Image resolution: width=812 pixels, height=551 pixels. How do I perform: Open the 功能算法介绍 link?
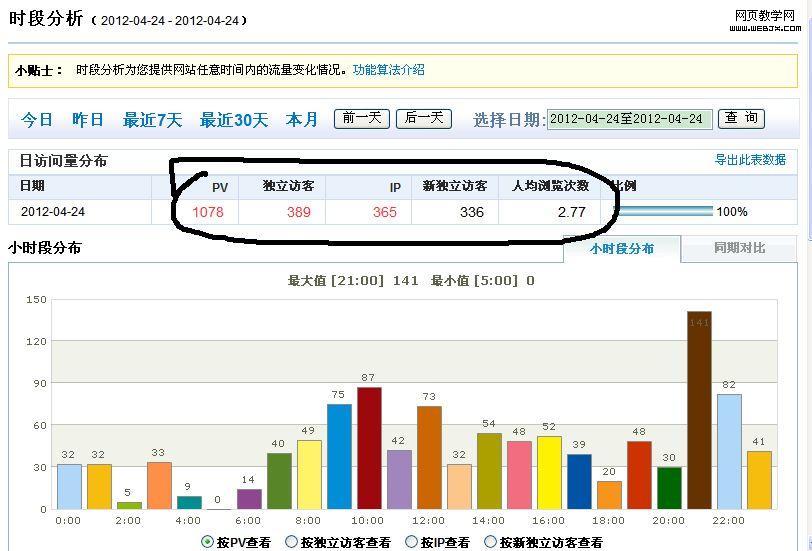[388, 70]
